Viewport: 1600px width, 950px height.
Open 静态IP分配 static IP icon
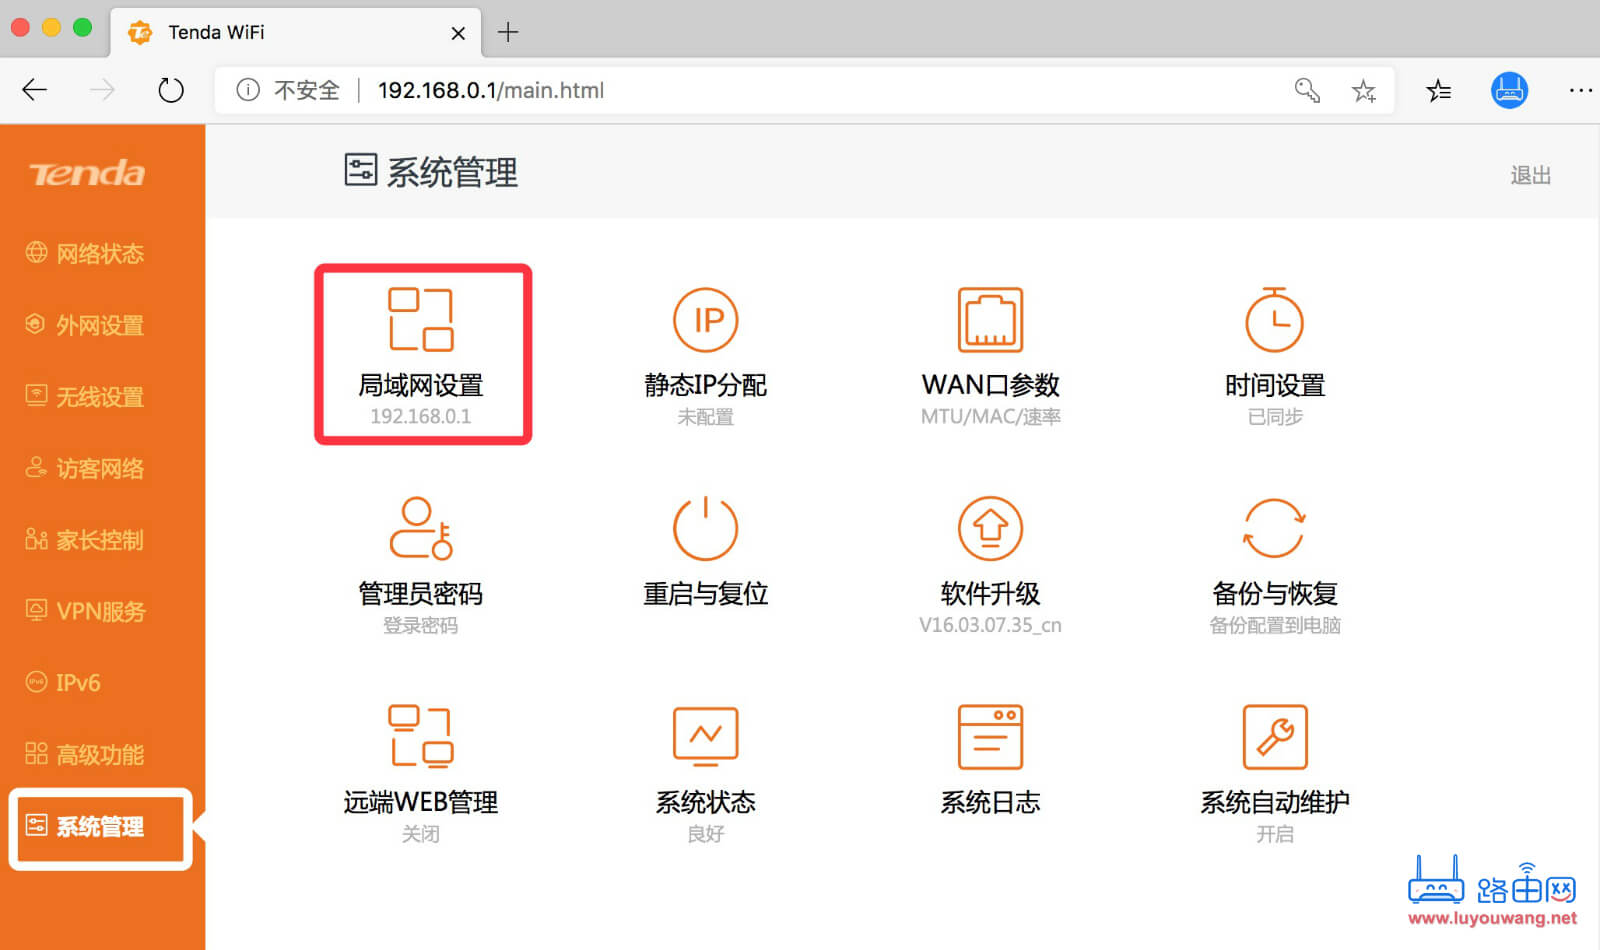[x=705, y=320]
